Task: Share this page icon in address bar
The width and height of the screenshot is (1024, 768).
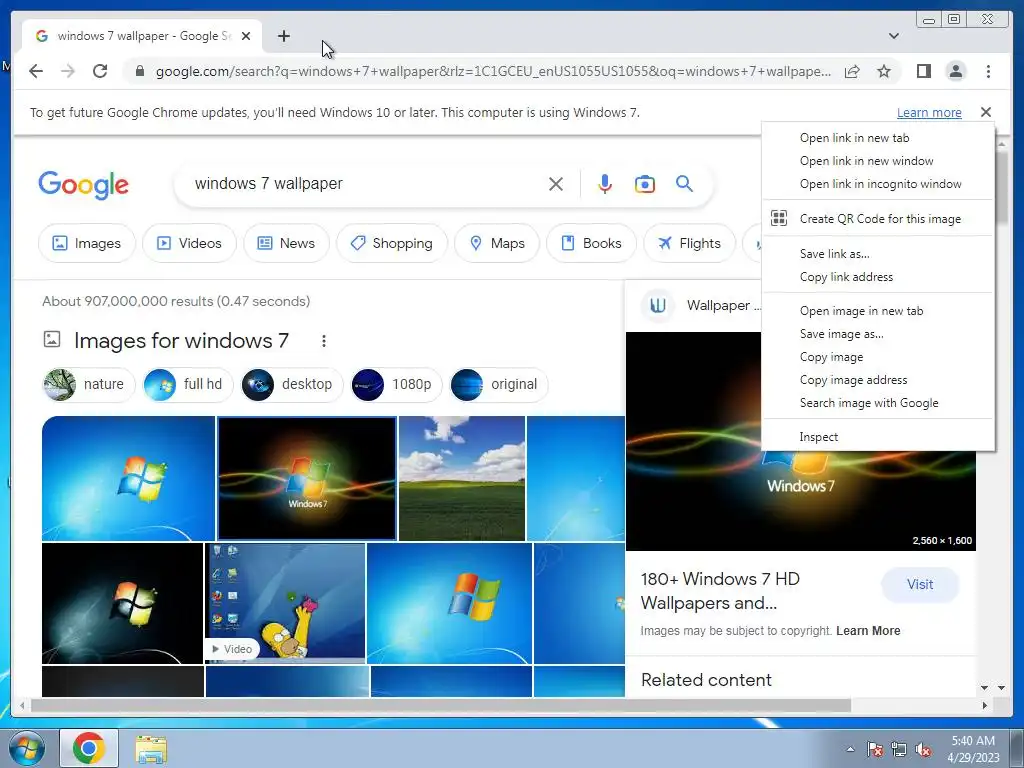Action: tap(852, 71)
